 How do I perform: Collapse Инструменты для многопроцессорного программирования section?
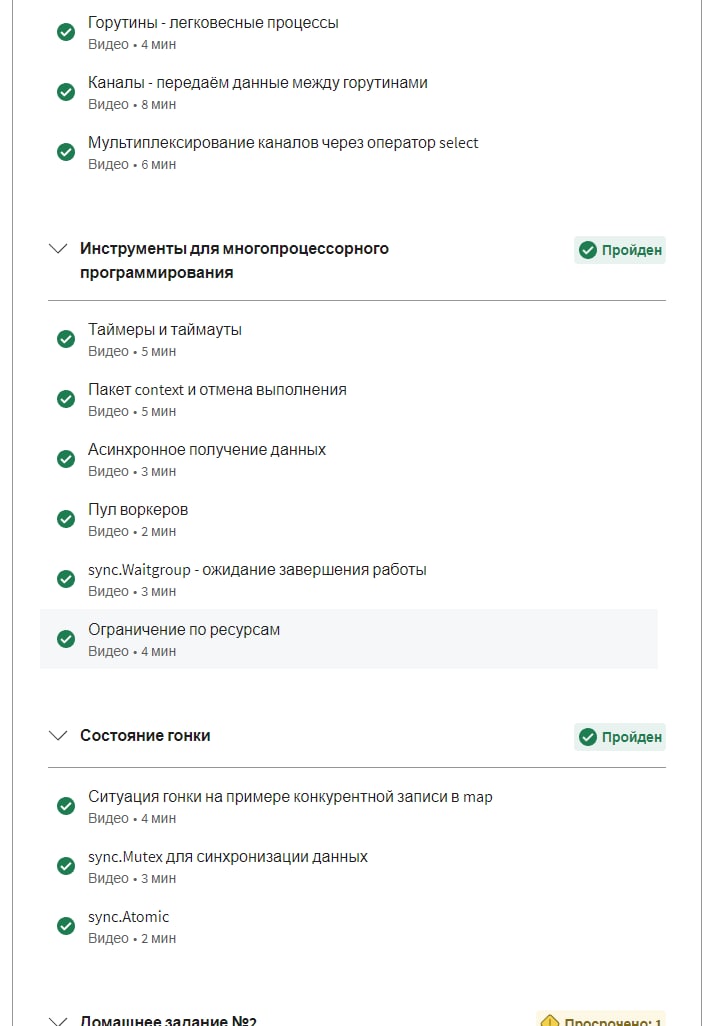[58, 249]
